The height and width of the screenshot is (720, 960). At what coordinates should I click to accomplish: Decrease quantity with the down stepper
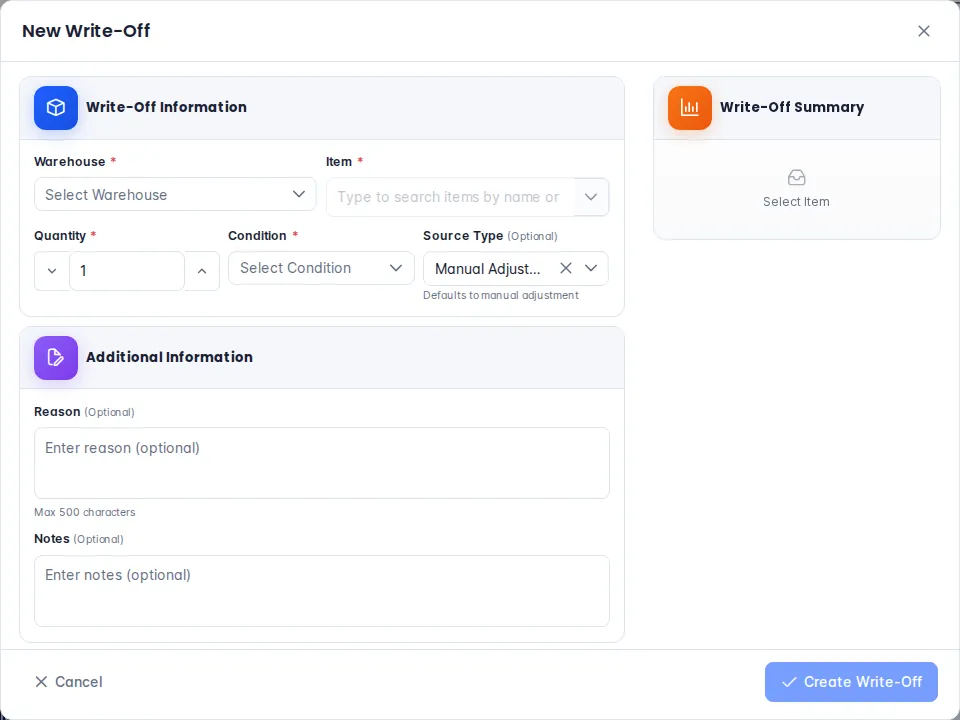(x=52, y=271)
